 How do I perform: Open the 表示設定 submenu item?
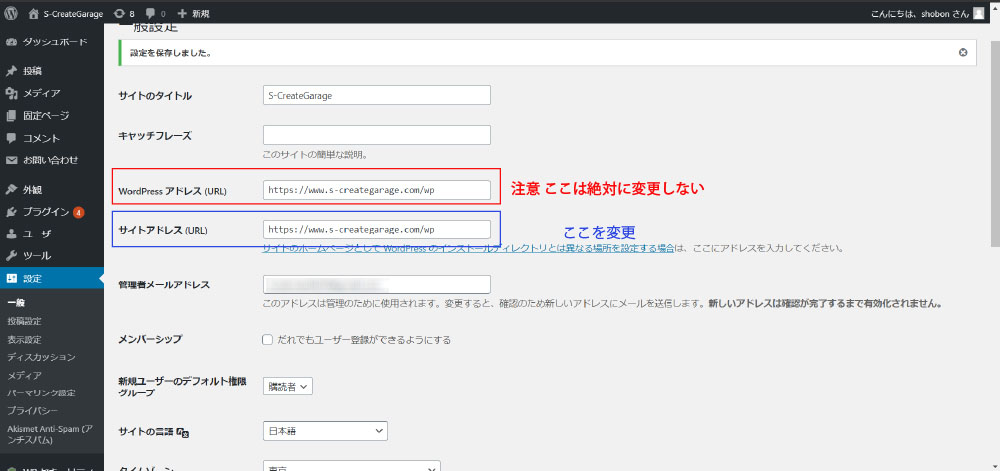pyautogui.click(x=24, y=340)
